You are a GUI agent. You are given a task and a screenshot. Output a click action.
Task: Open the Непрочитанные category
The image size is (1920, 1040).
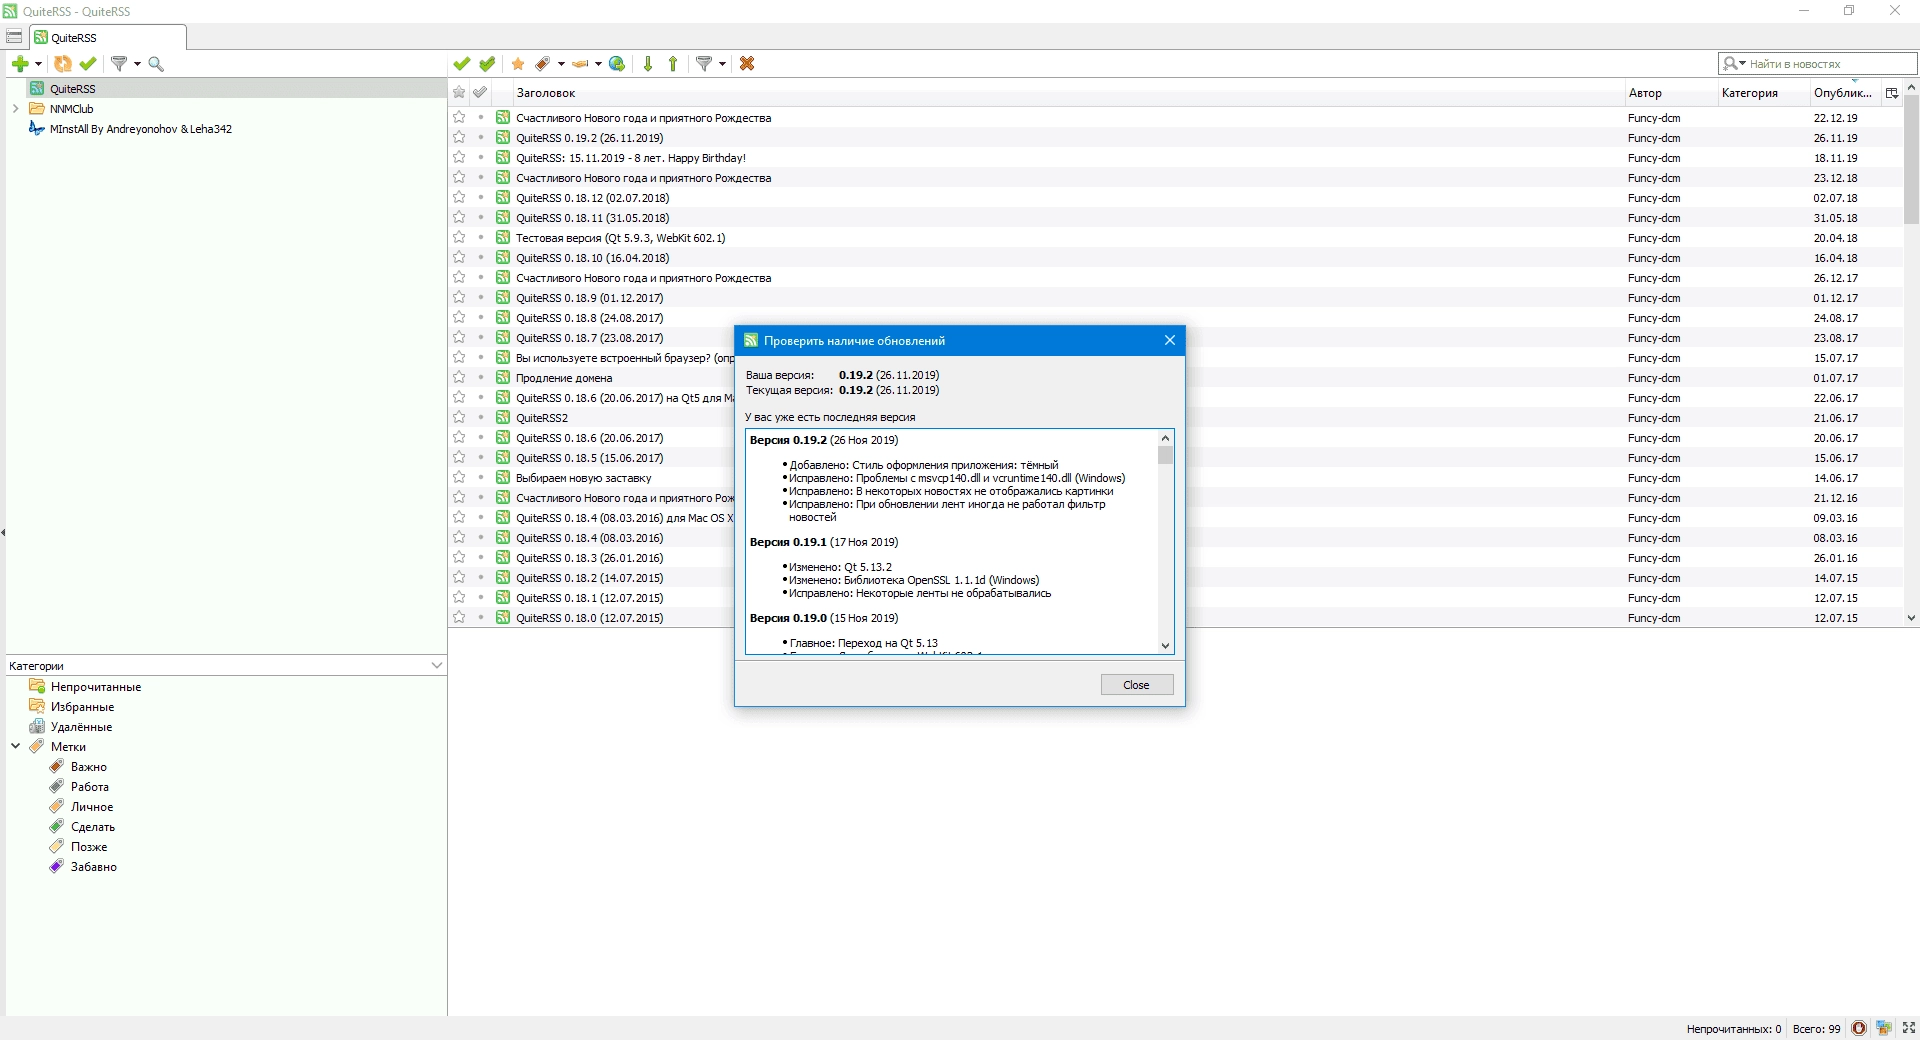(95, 687)
